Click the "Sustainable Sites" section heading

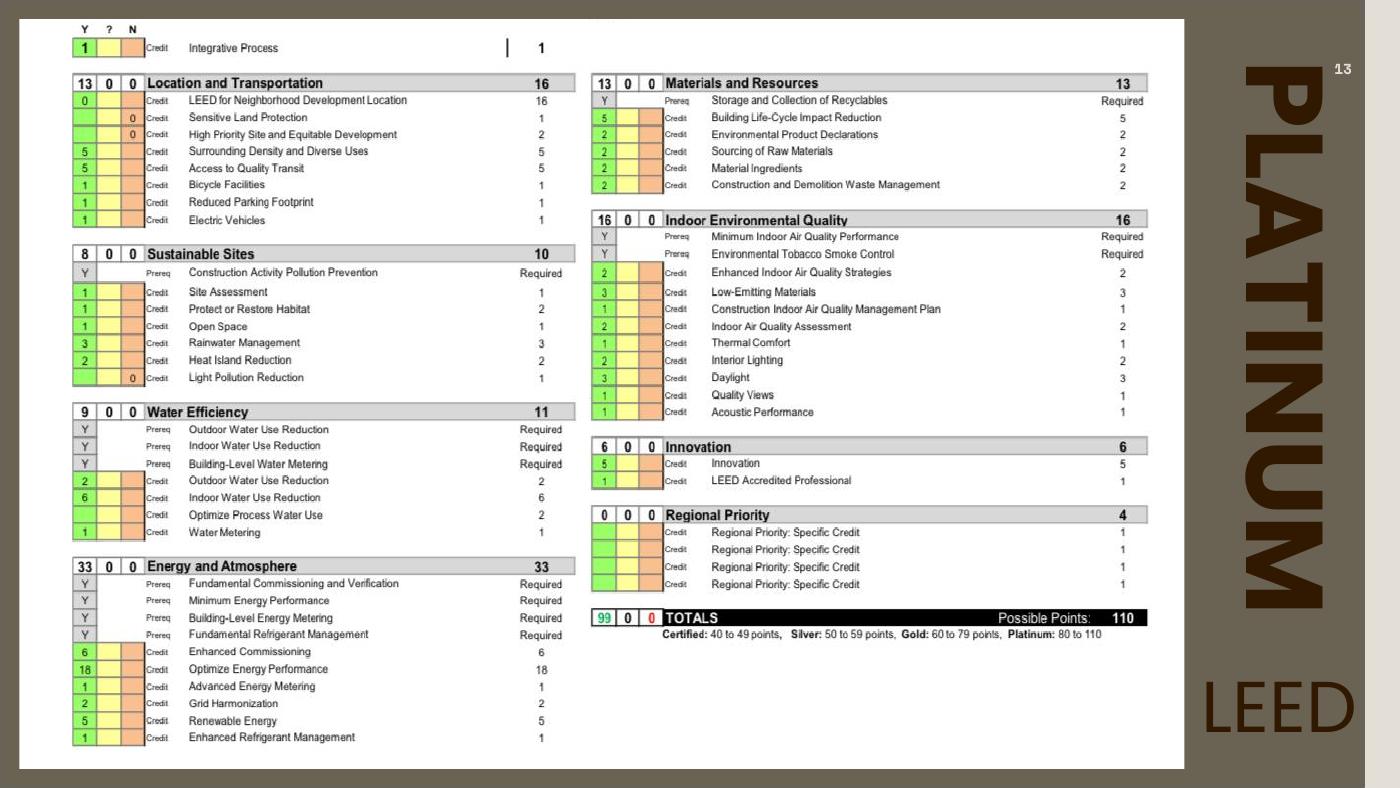click(x=201, y=255)
